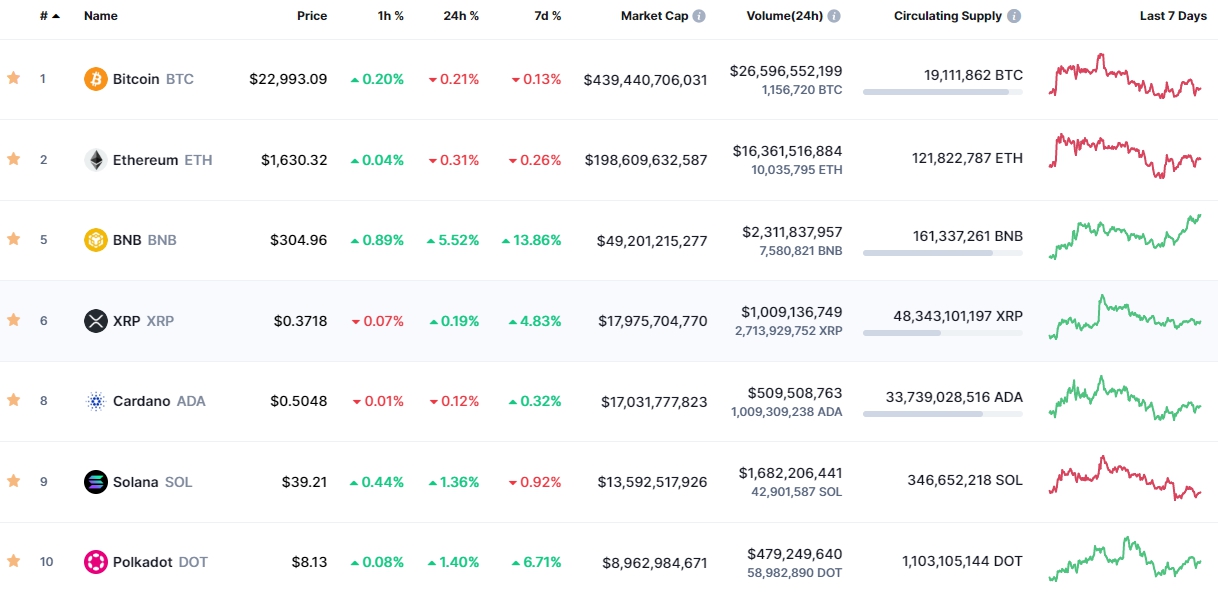Toggle the watchlist star for Cardano
This screenshot has width=1218, height=599.
(x=13, y=400)
